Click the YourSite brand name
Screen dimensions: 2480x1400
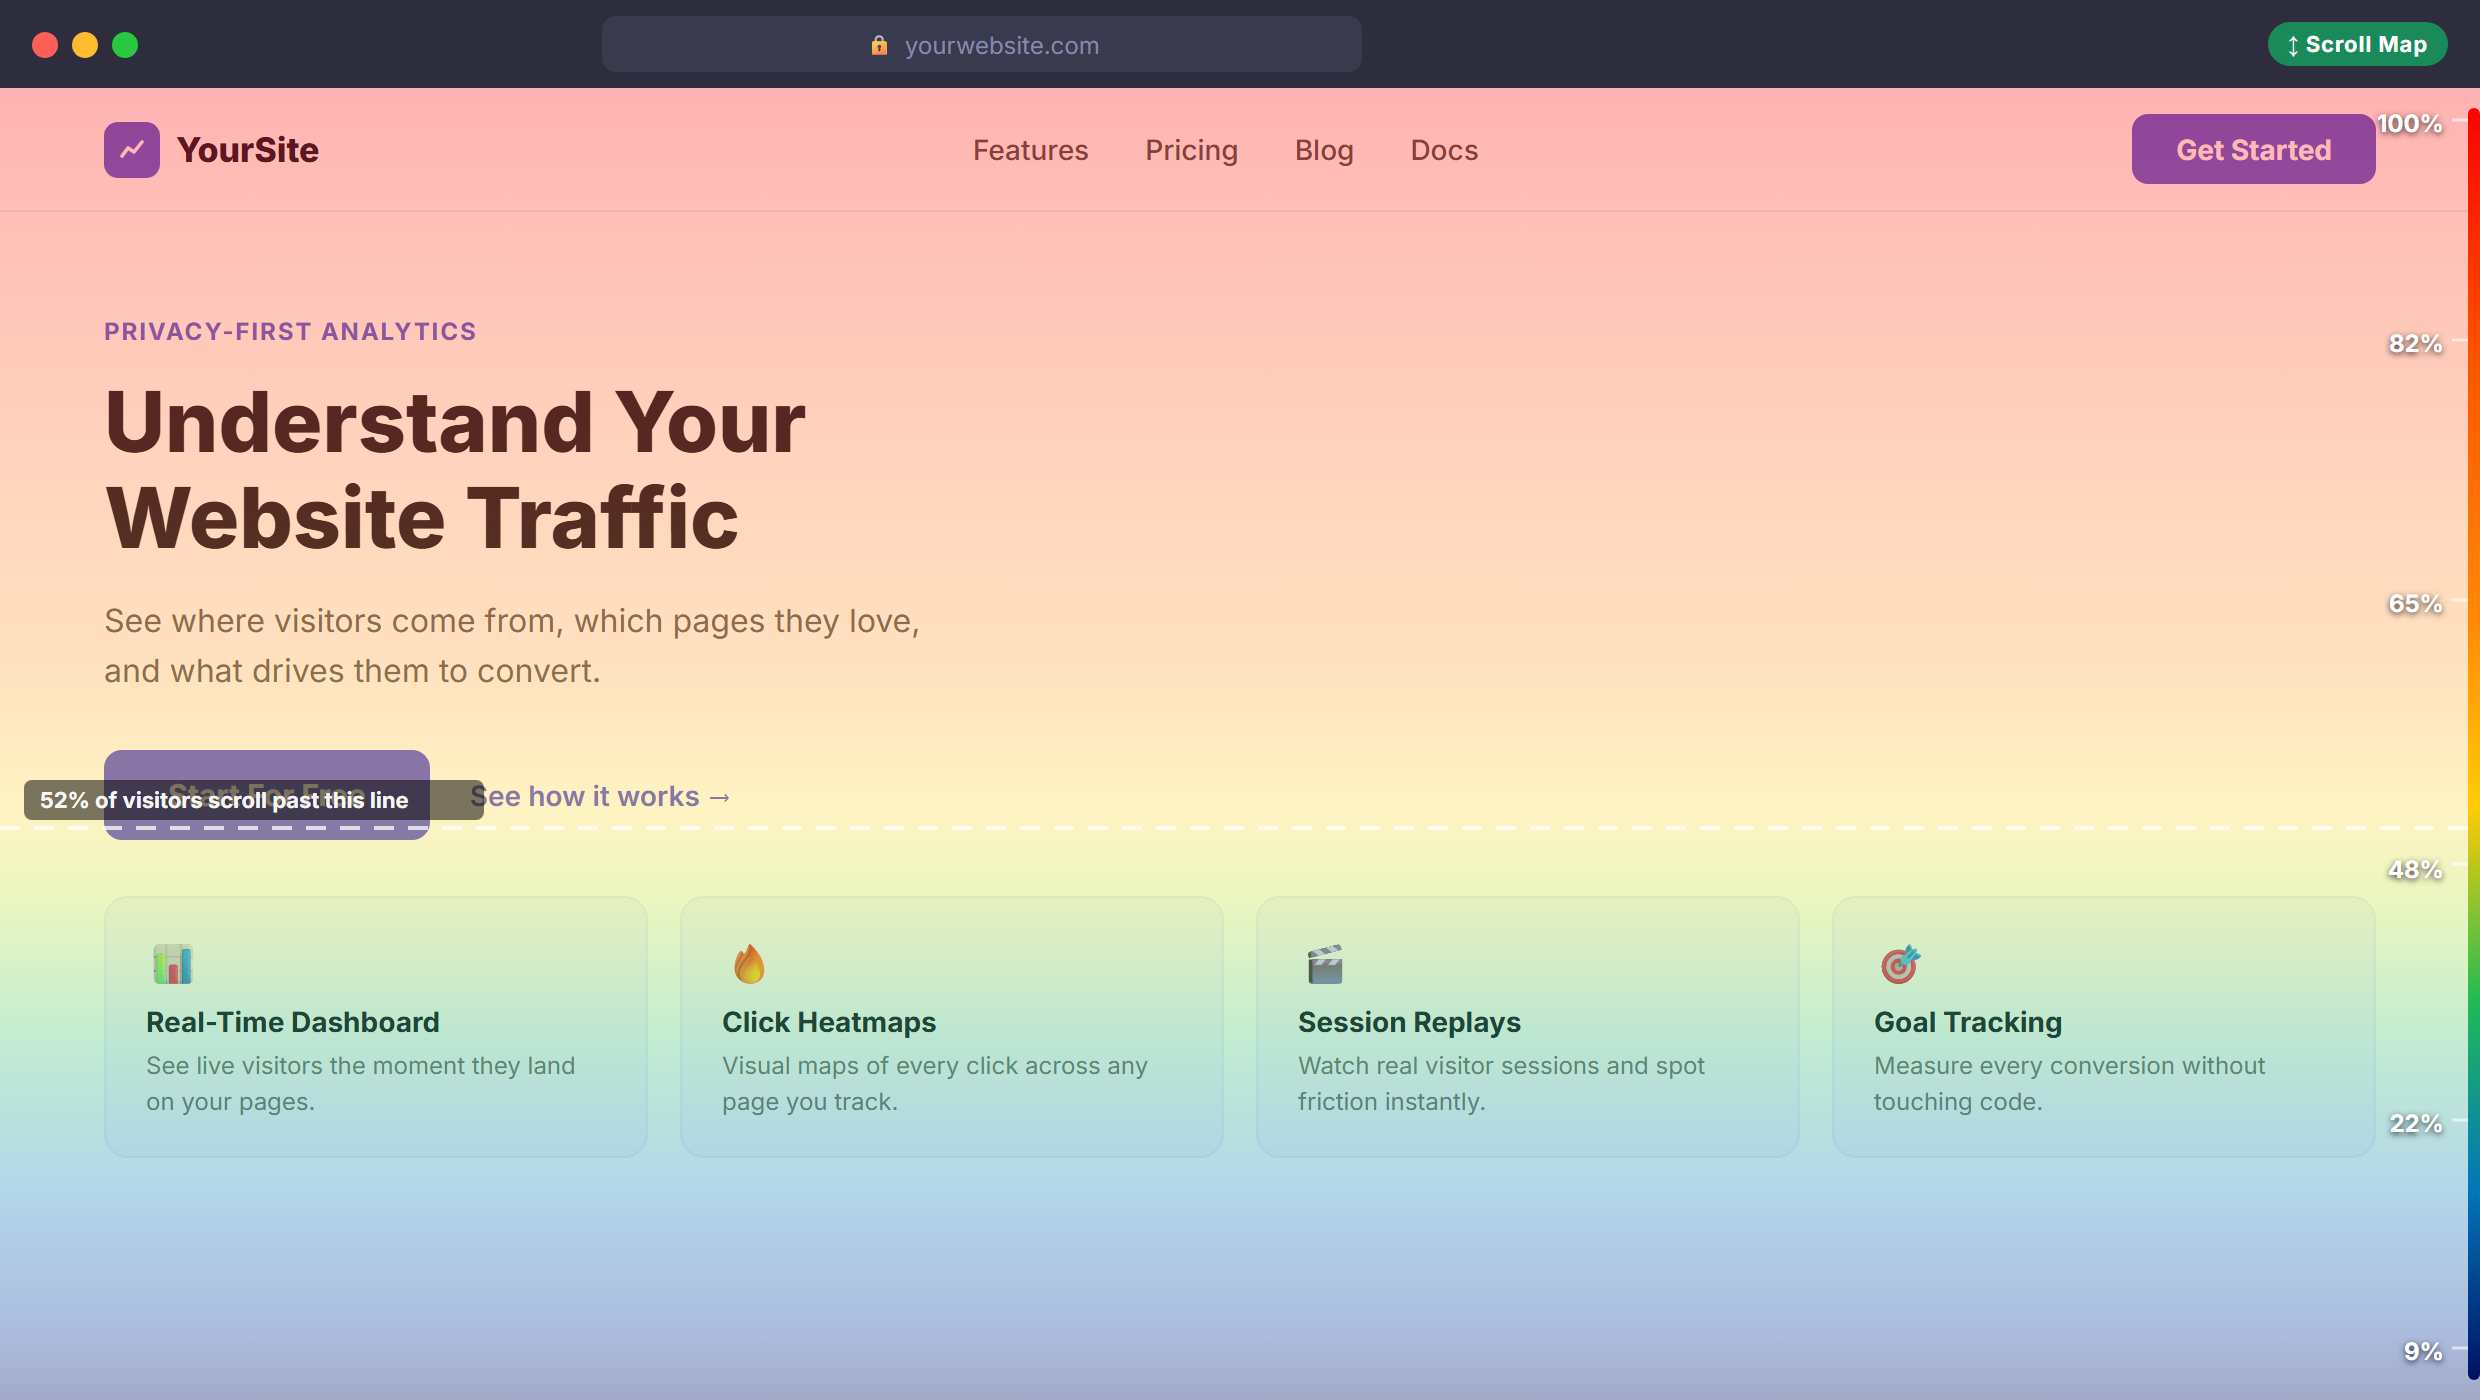(248, 150)
